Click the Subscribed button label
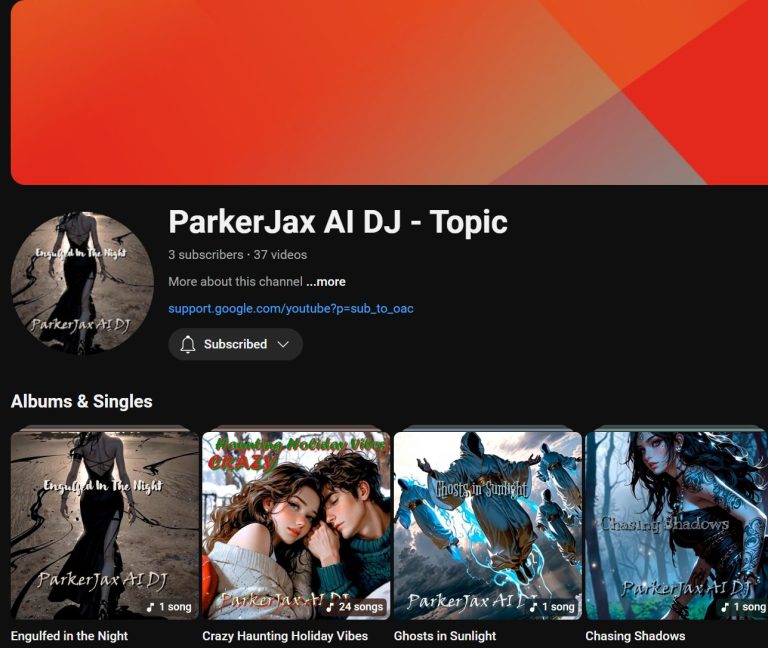 coord(235,344)
